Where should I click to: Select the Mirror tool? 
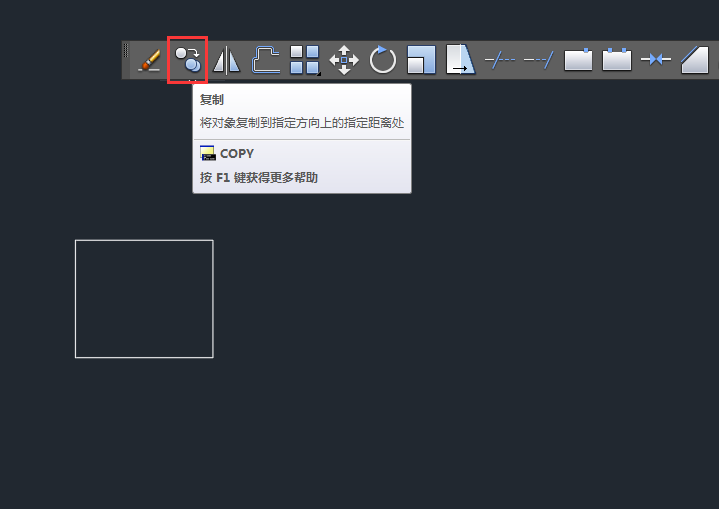coord(227,60)
